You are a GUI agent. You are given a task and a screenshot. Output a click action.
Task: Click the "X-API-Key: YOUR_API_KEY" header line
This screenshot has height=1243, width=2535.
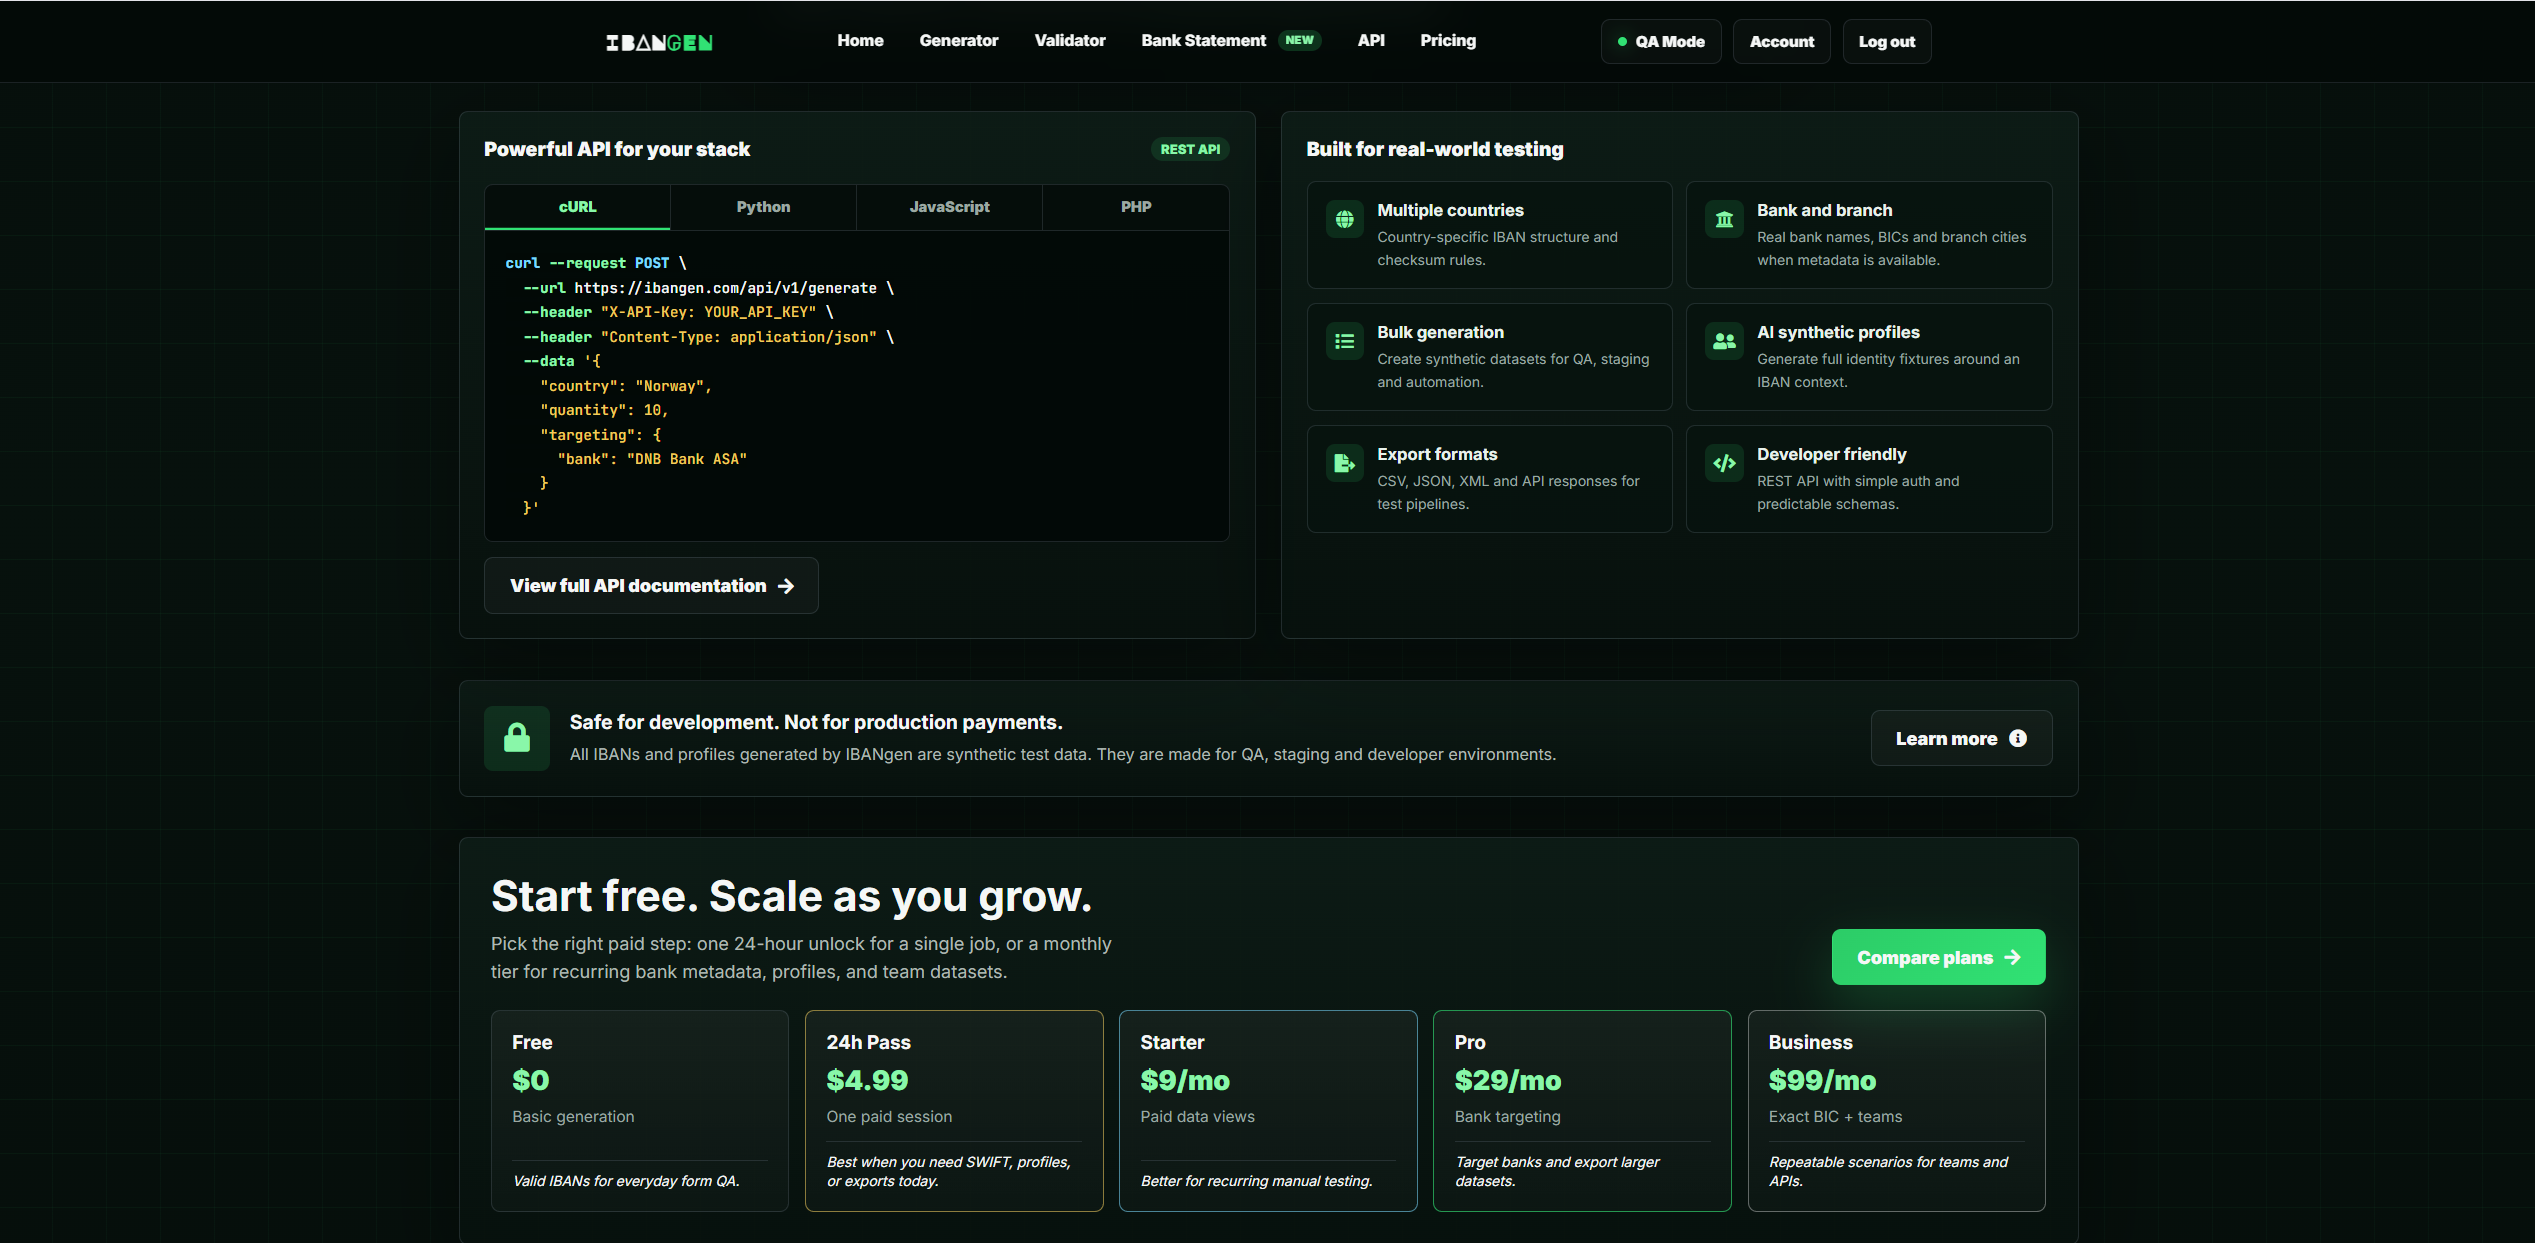tap(678, 312)
